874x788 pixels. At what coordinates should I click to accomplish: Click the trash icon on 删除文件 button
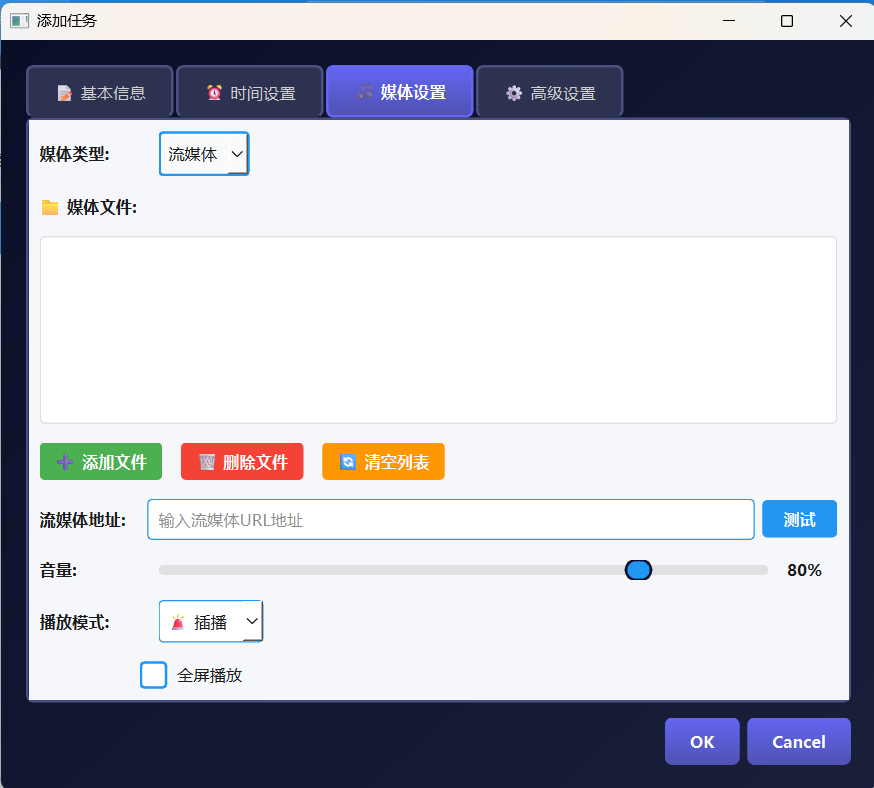point(205,461)
